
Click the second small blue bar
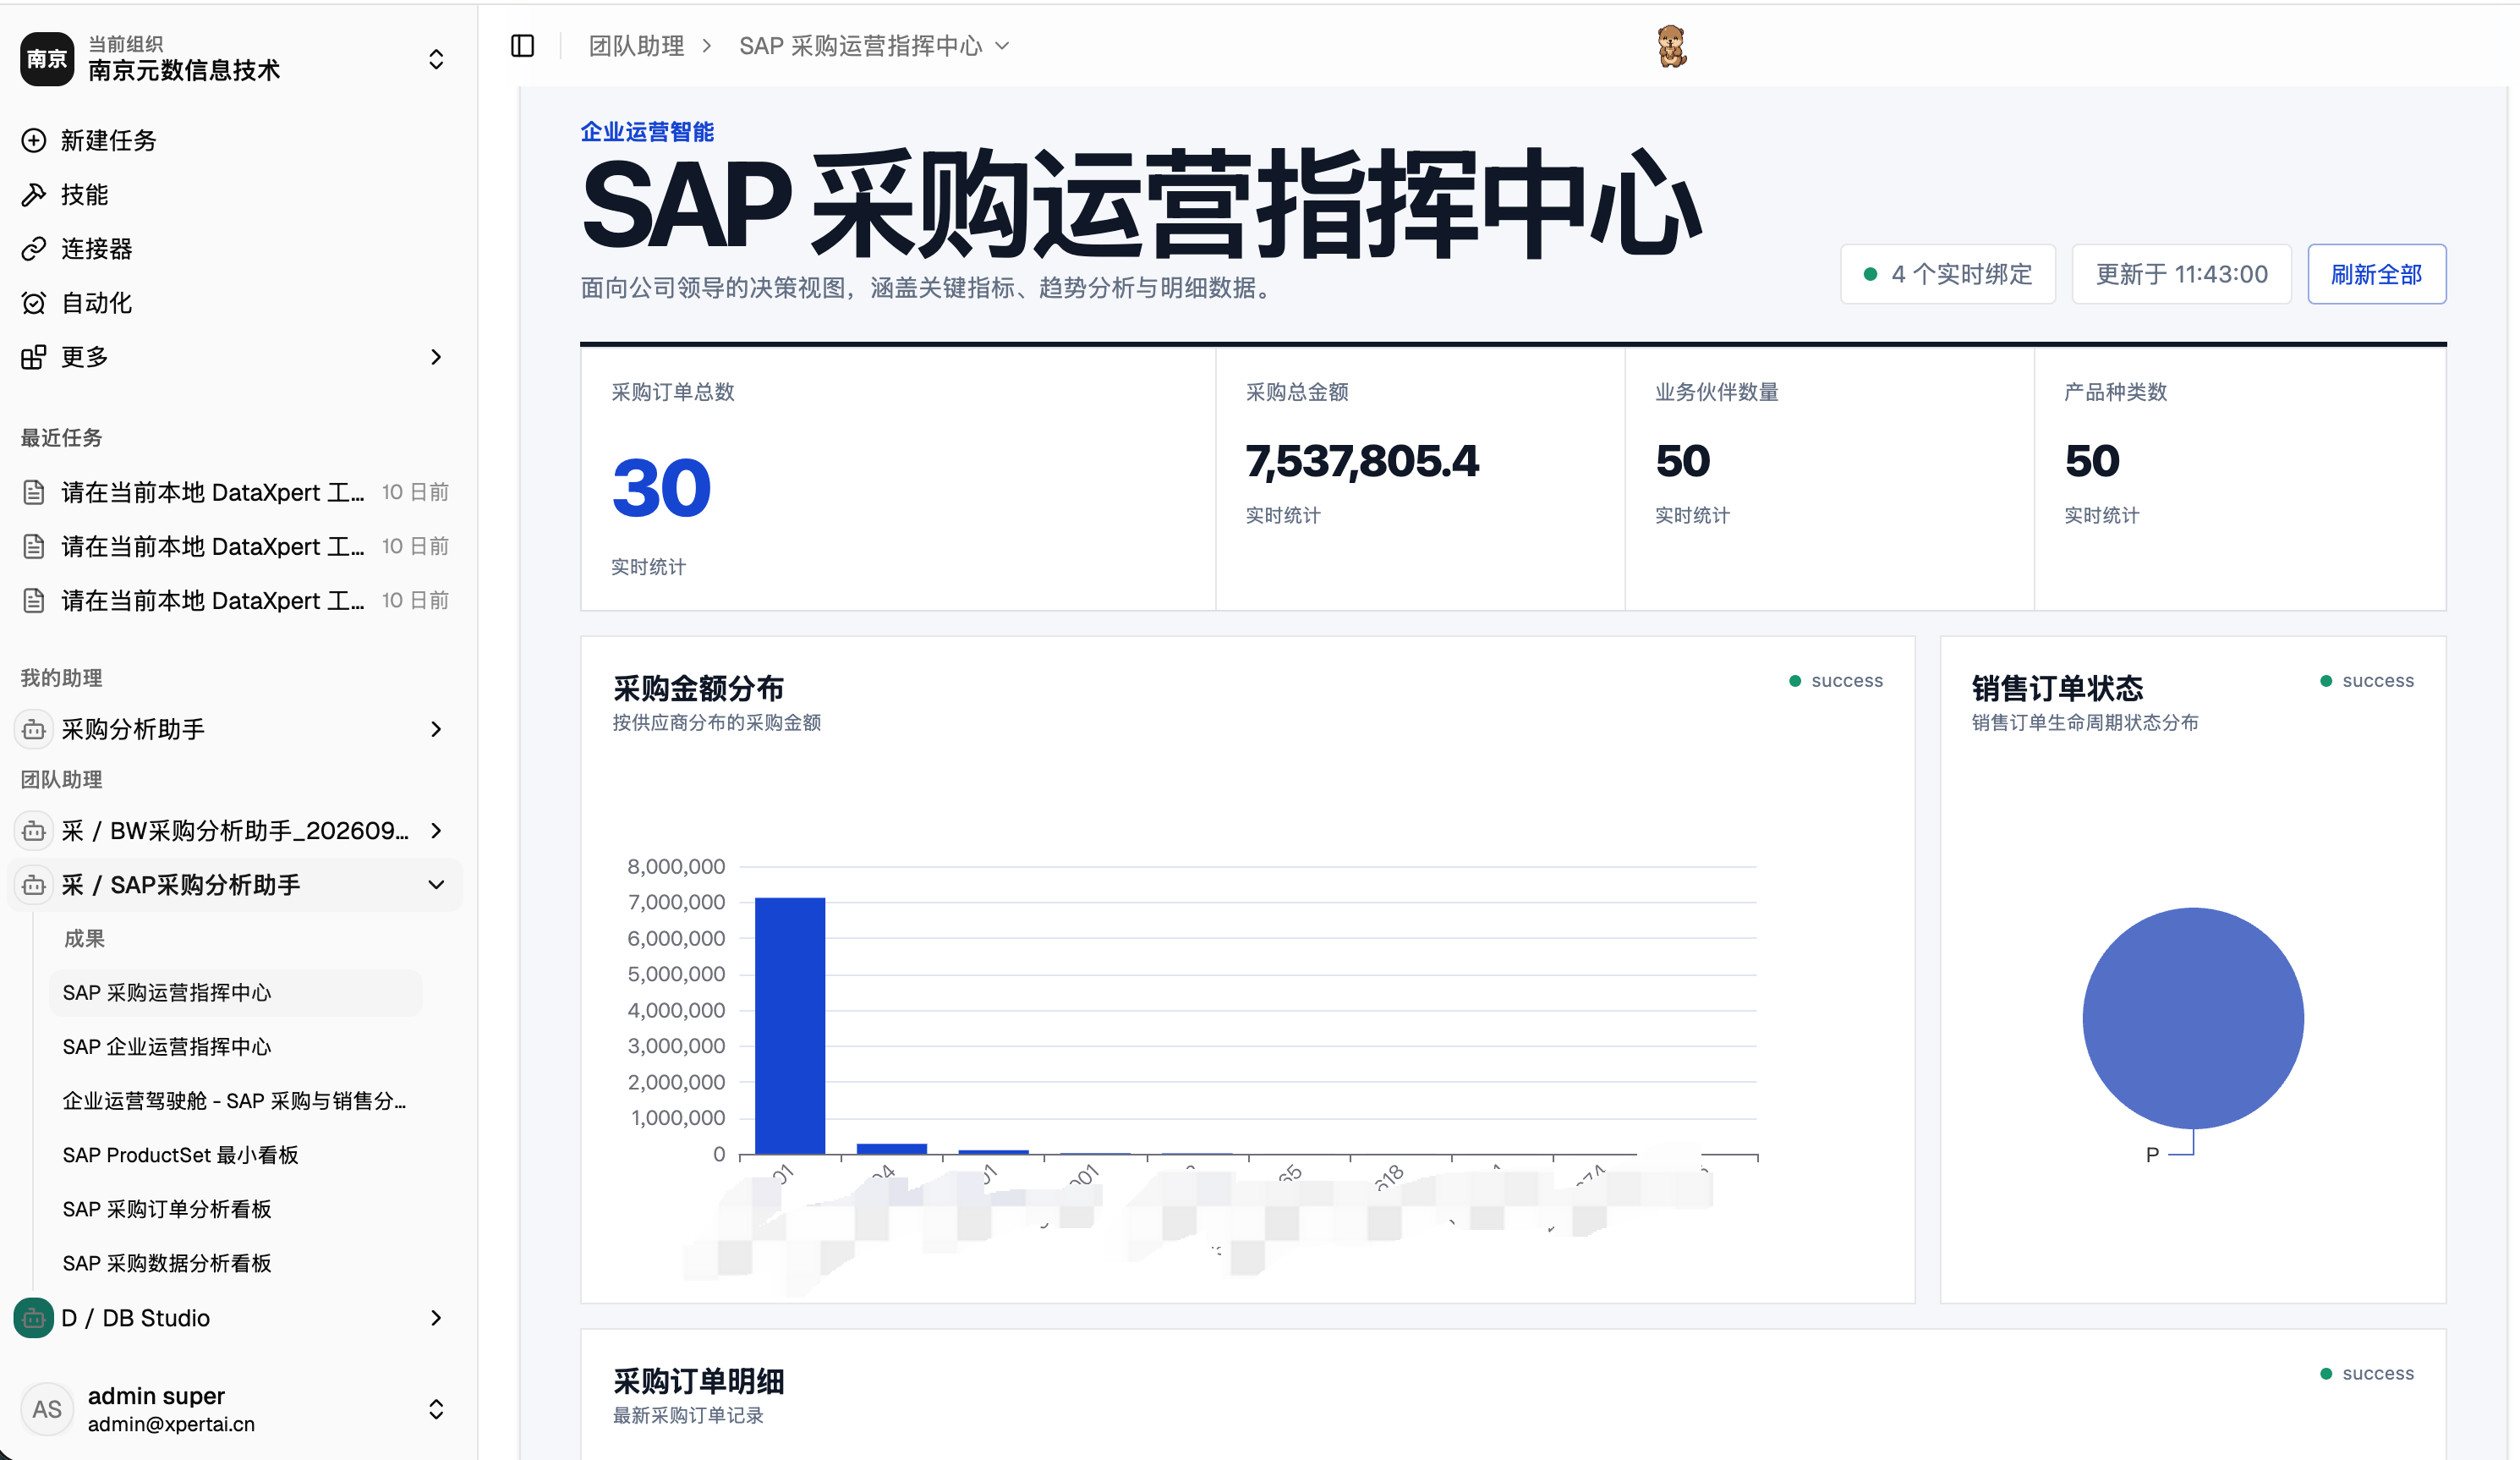tap(892, 1148)
